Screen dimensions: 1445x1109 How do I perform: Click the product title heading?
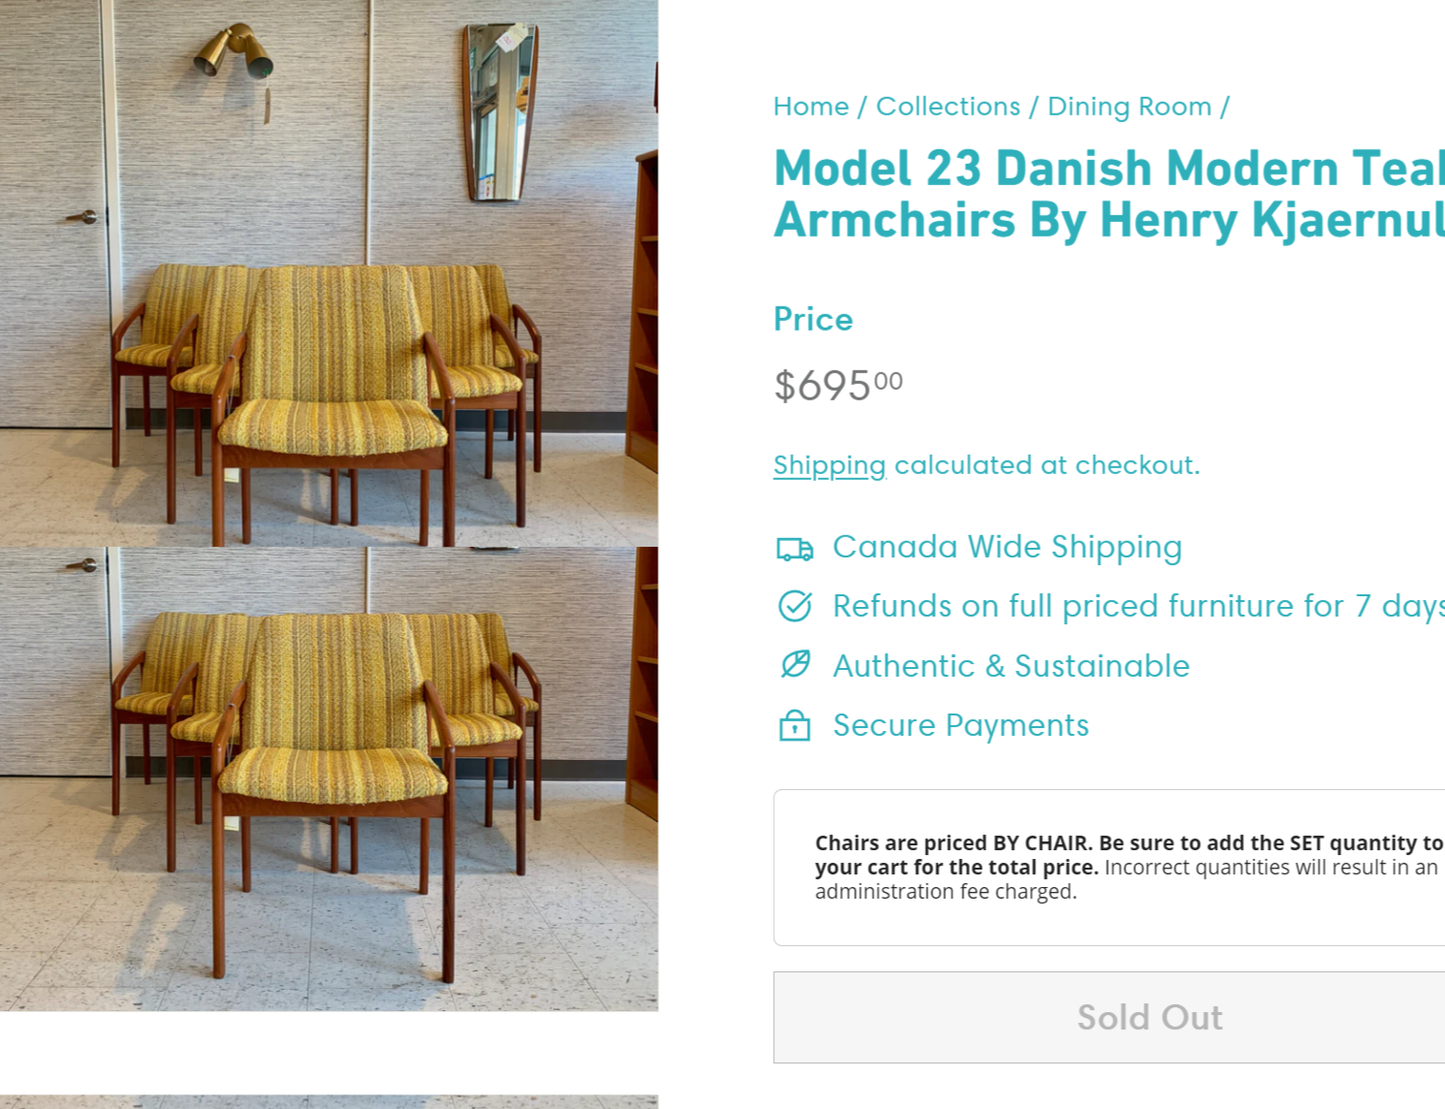tap(1109, 194)
